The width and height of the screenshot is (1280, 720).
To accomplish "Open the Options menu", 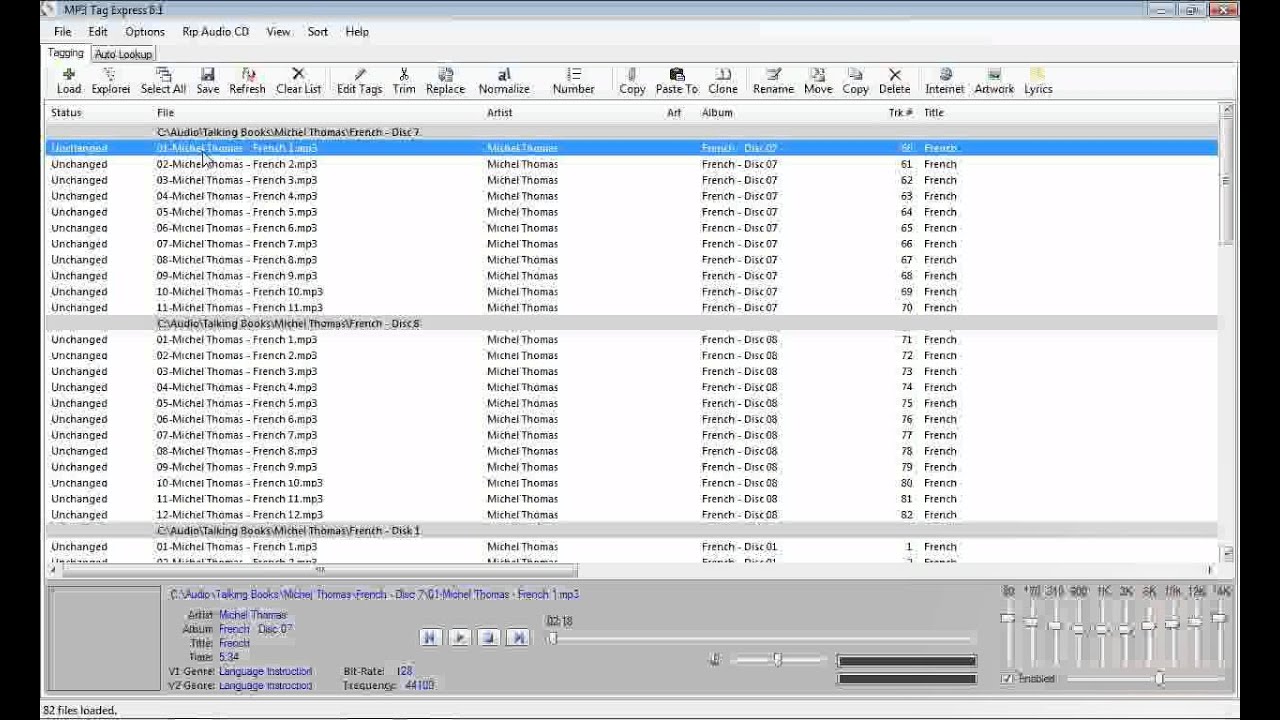I will pos(145,32).
